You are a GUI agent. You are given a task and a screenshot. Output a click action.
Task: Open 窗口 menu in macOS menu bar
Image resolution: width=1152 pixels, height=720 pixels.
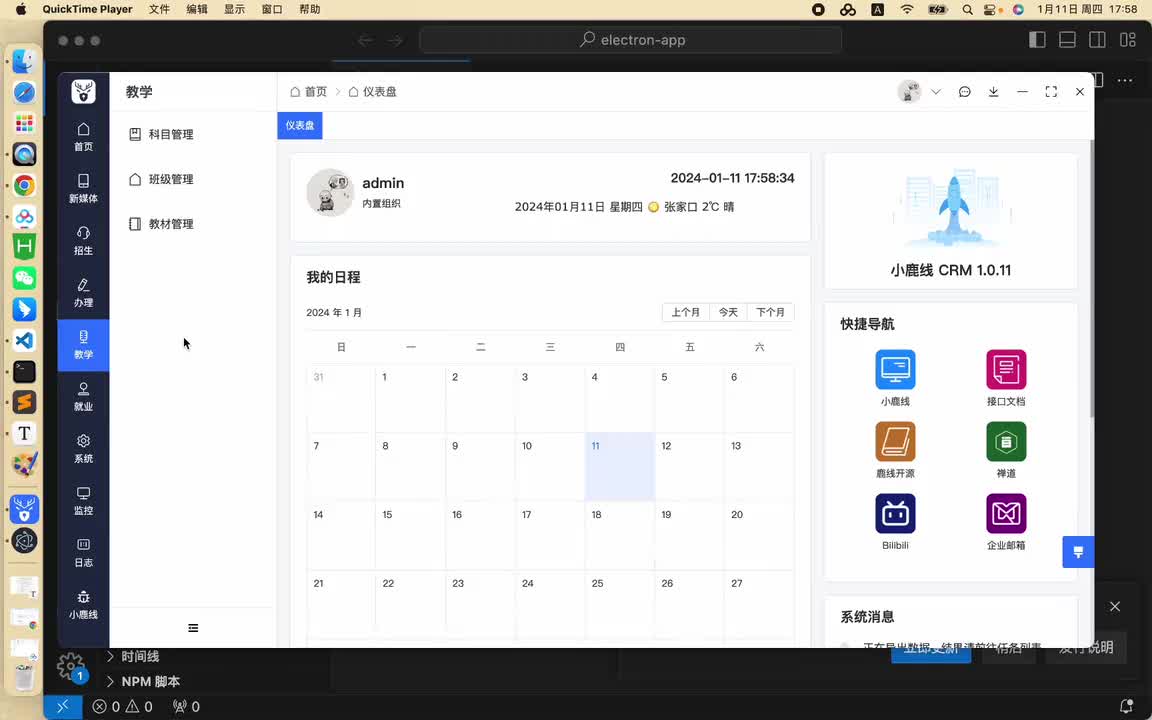tap(272, 10)
